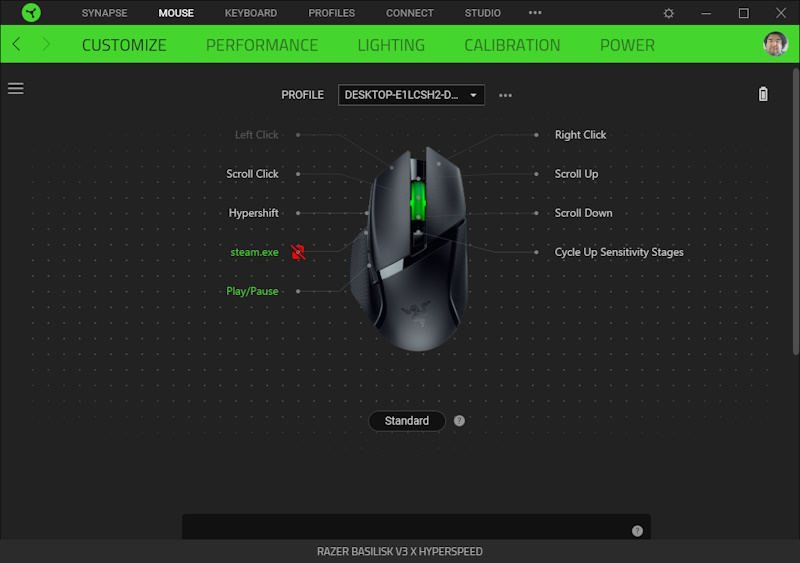Select Cycle Up Sensitivity Stages assignment
Screen dimensions: 800x563
(x=619, y=252)
